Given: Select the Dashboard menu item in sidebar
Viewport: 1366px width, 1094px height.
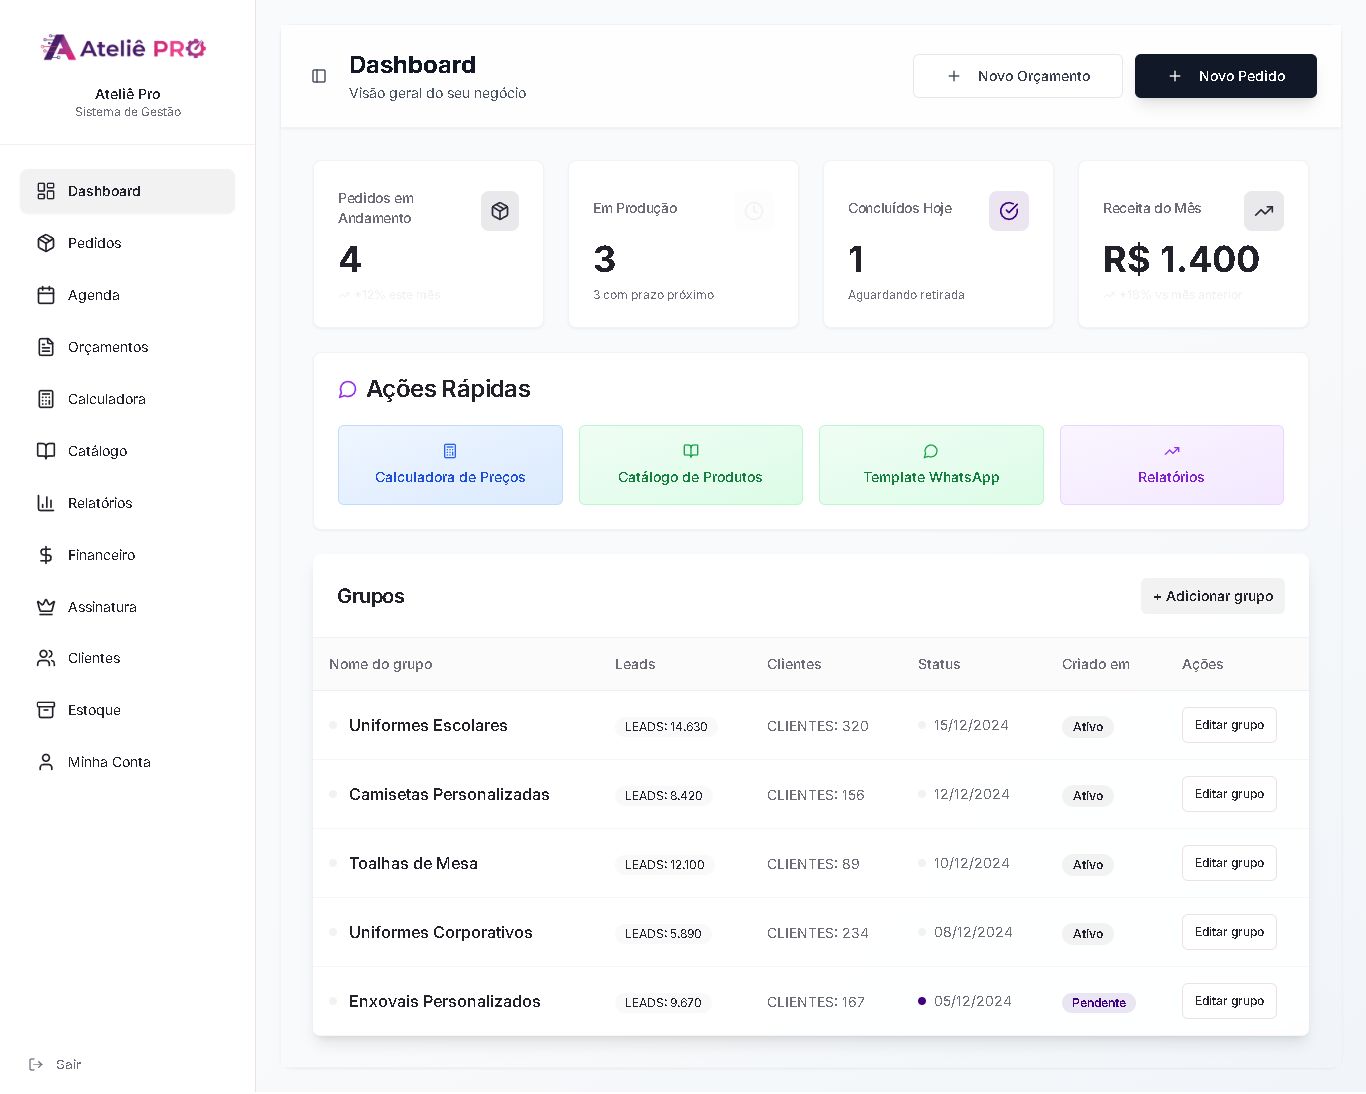Looking at the screenshot, I should [x=104, y=191].
